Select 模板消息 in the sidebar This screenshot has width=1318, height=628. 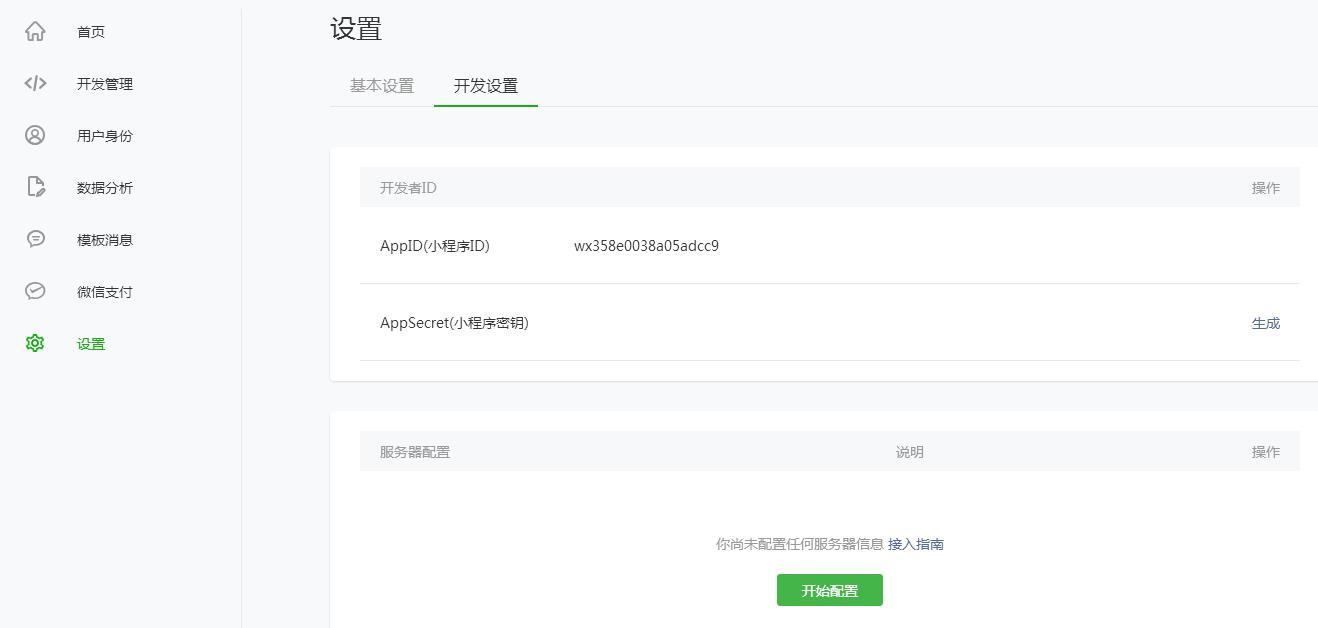[x=105, y=240]
